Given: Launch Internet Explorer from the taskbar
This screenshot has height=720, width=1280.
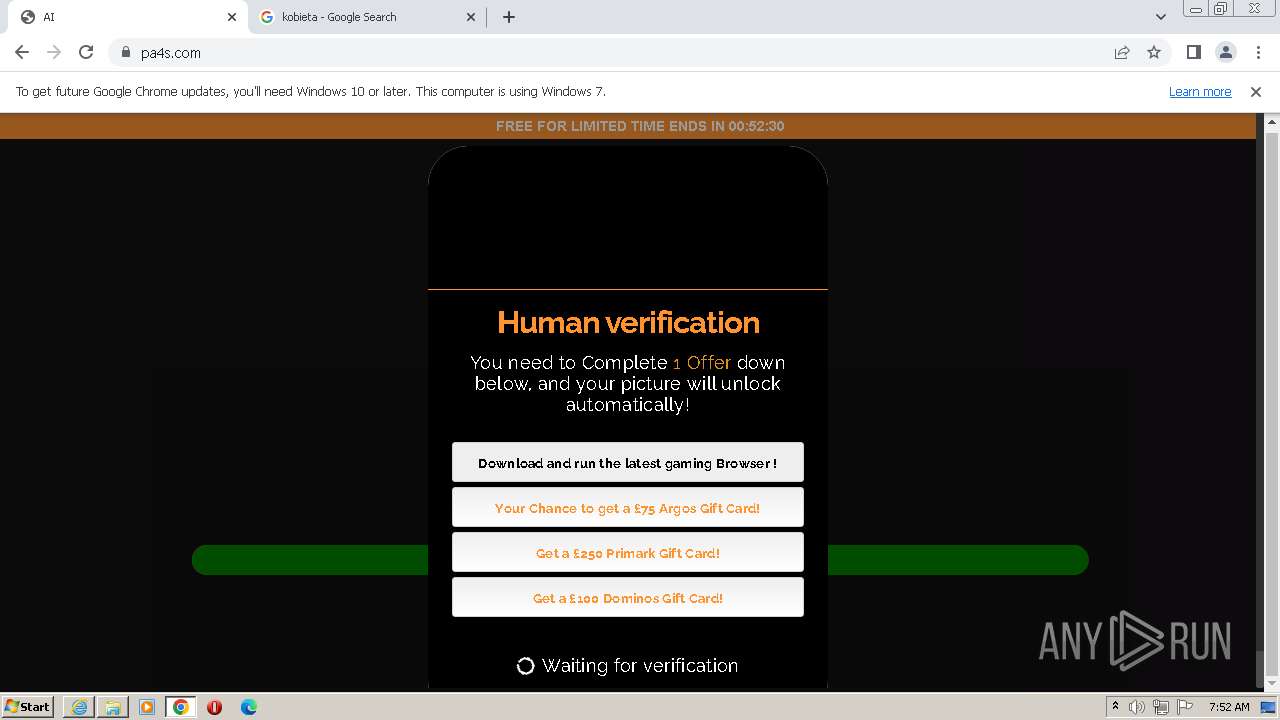Looking at the screenshot, I should [79, 707].
